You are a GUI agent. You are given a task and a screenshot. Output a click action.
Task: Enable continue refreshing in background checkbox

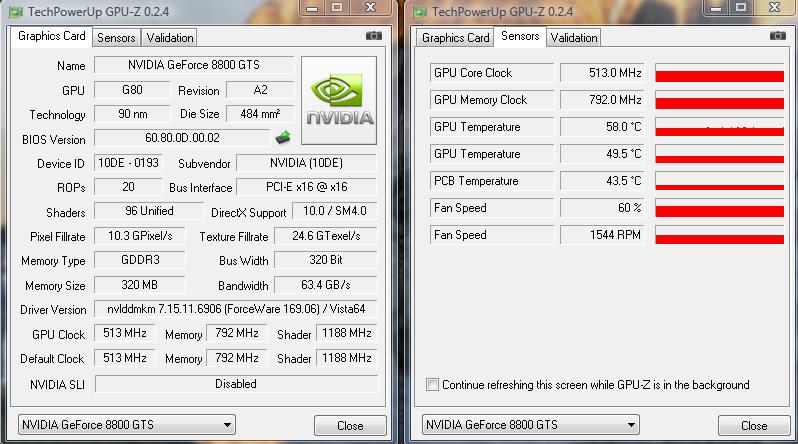(x=432, y=384)
